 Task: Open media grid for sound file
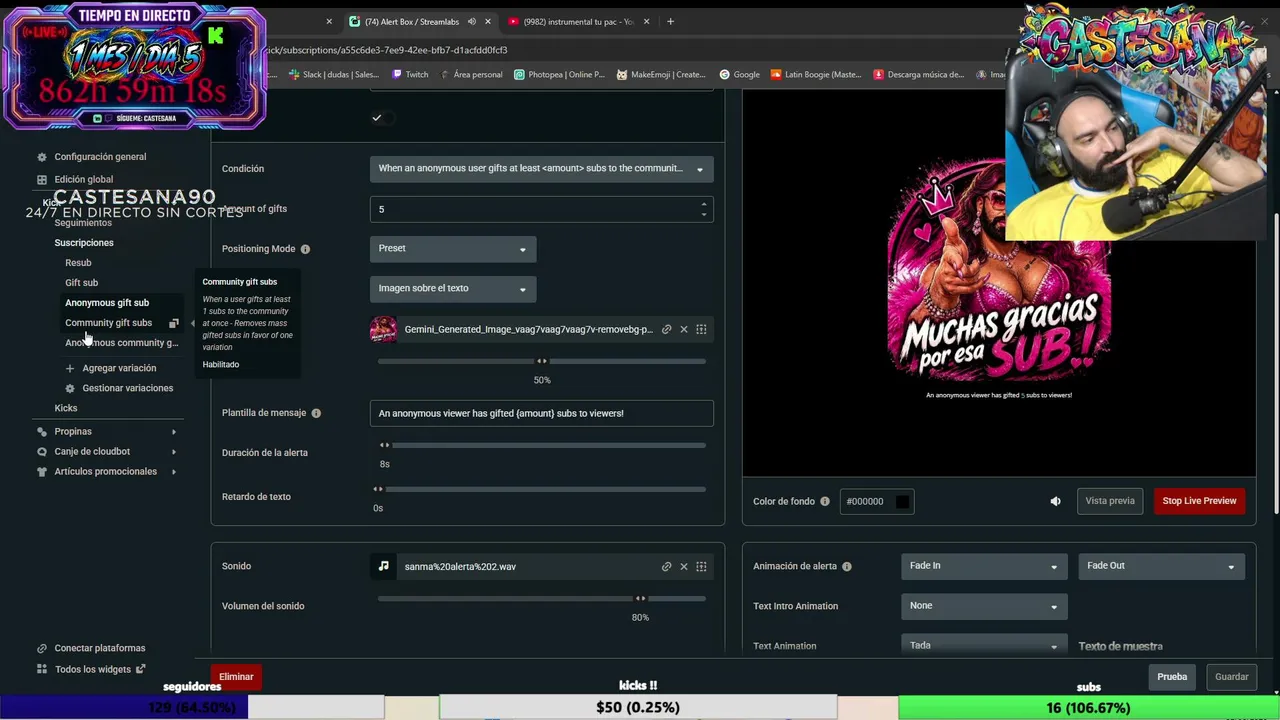[x=701, y=567]
